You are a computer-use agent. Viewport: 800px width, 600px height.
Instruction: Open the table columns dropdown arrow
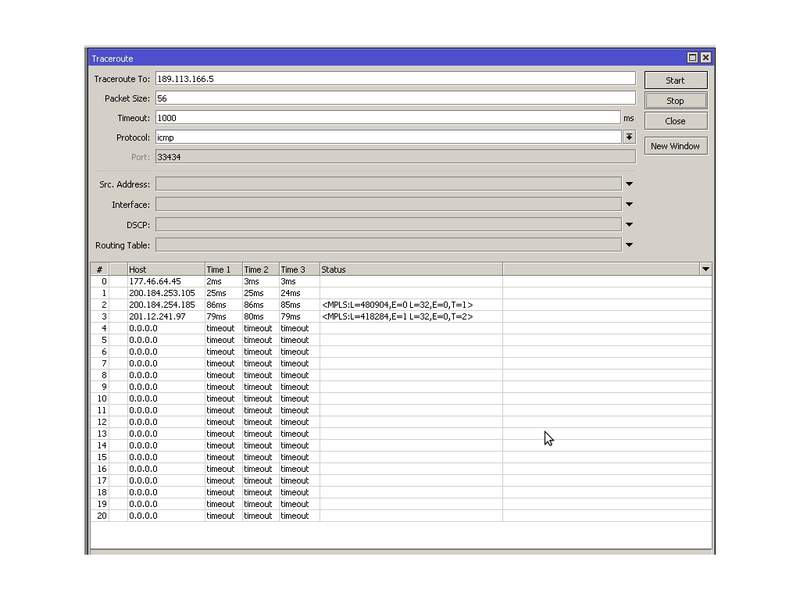pos(706,269)
